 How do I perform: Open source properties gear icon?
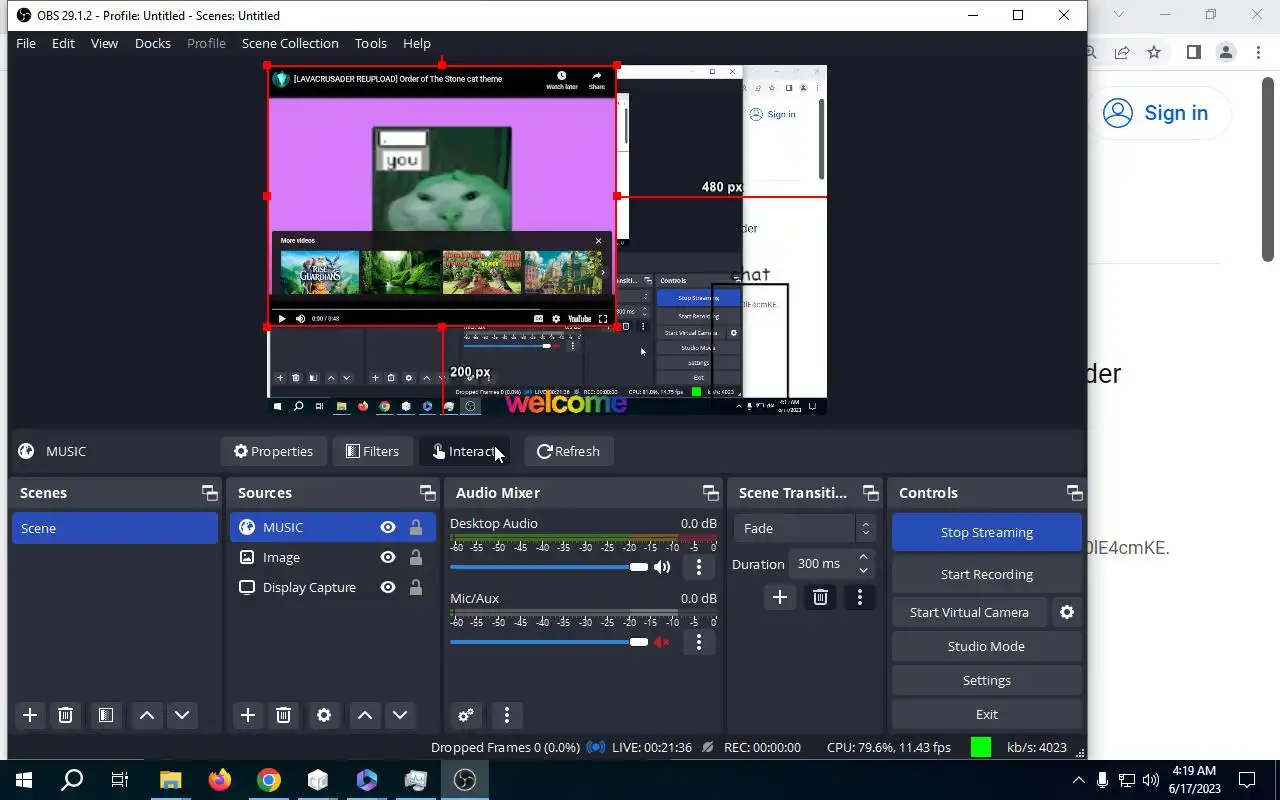point(324,715)
